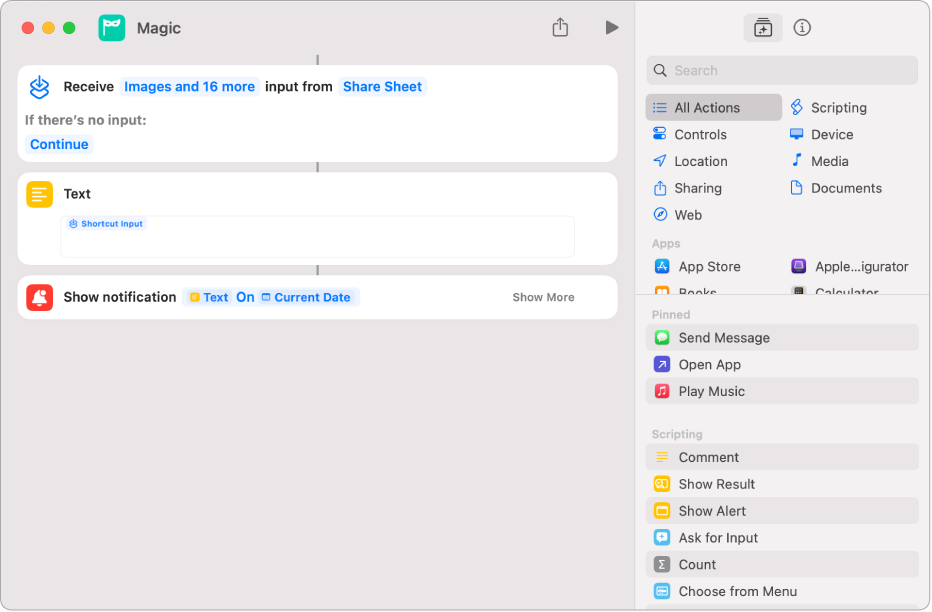The image size is (932, 612).
Task: Click the Current Date variable token
Action: tap(306, 297)
